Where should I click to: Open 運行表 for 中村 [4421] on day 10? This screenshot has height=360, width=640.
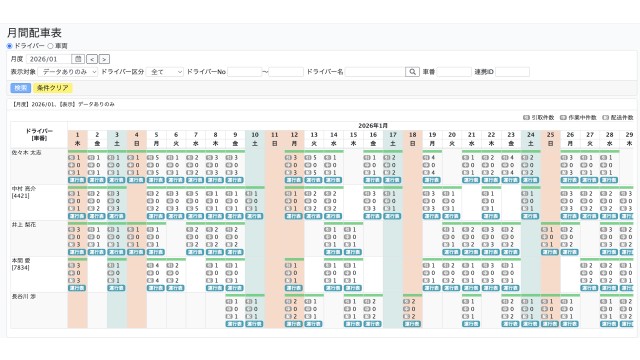tap(254, 216)
